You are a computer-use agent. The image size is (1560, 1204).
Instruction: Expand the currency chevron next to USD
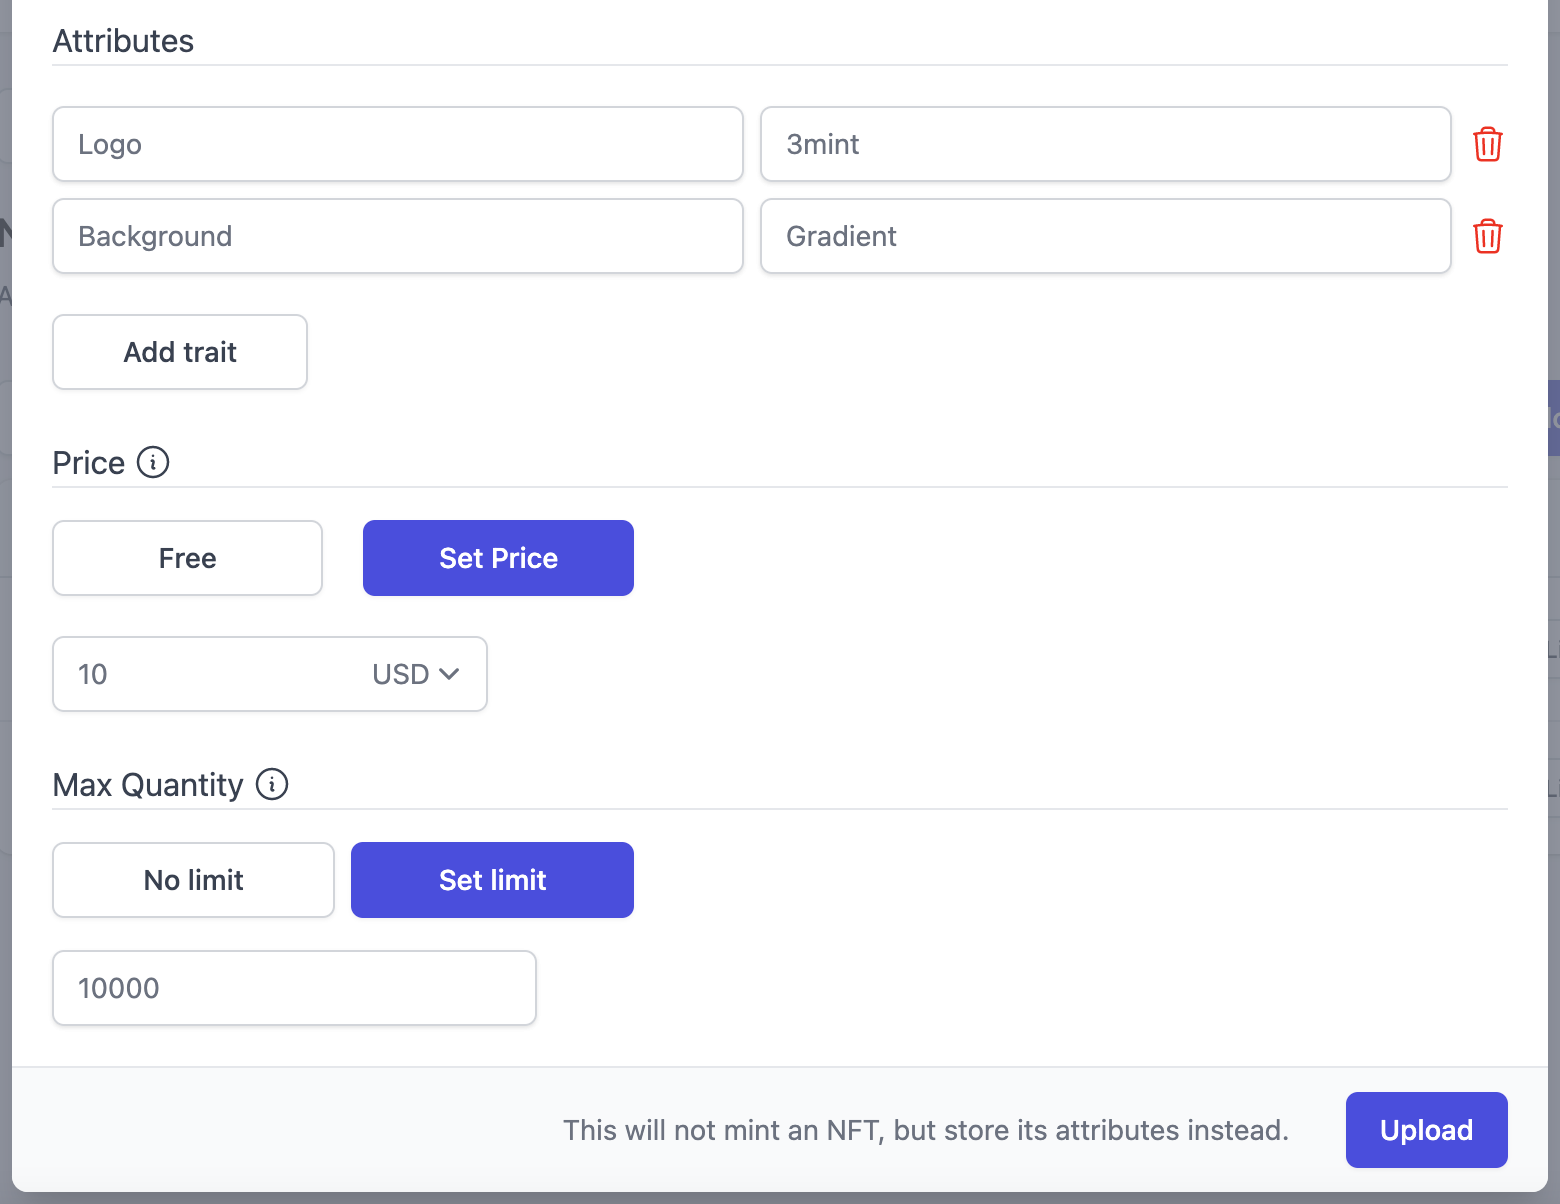pos(449,674)
